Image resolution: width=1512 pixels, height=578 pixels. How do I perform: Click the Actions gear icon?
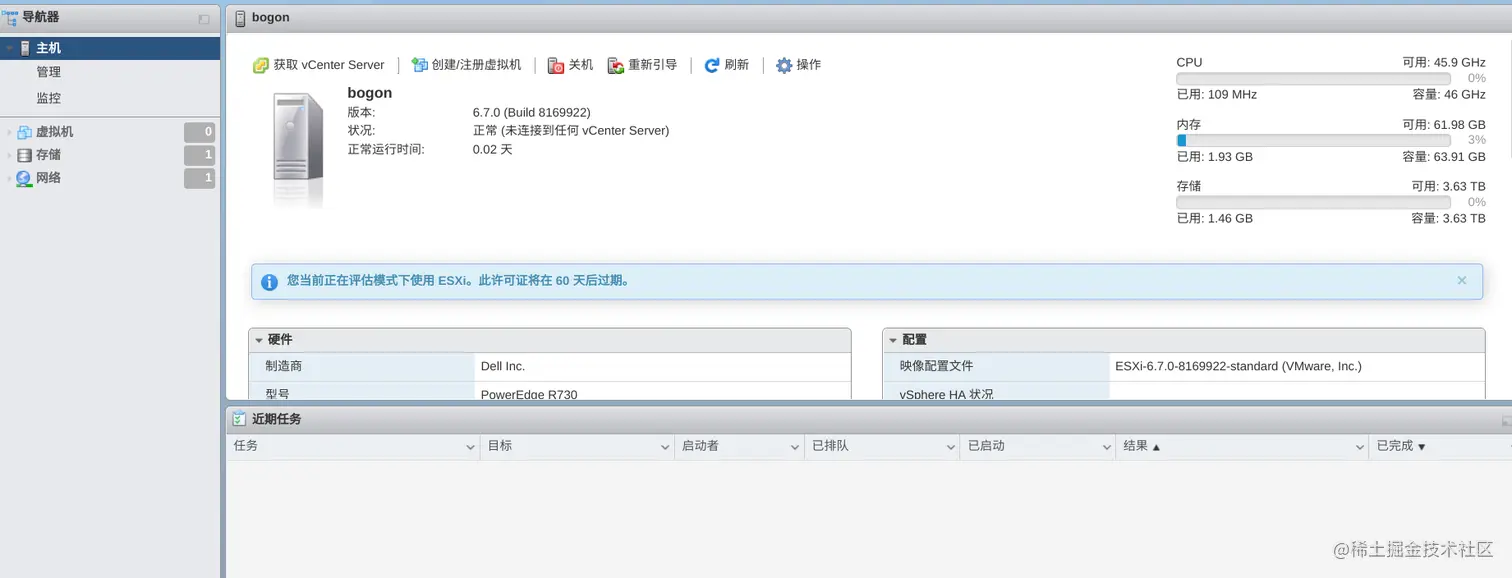pos(784,65)
